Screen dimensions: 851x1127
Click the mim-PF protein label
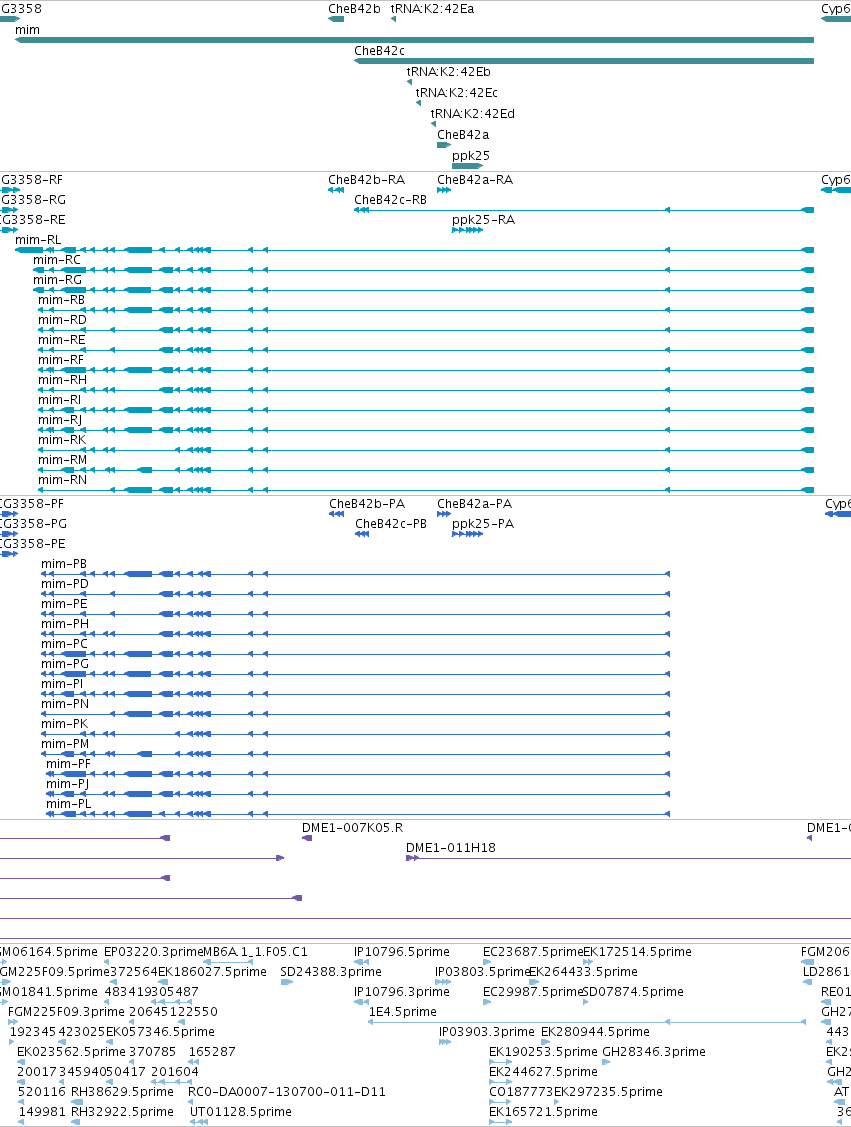coord(68,764)
